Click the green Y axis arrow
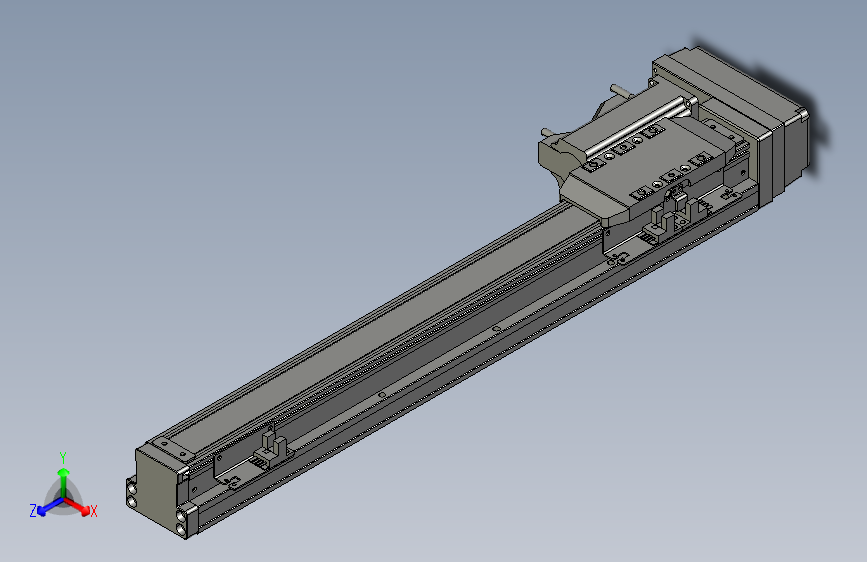Image resolution: width=867 pixels, height=562 pixels. click(x=64, y=481)
